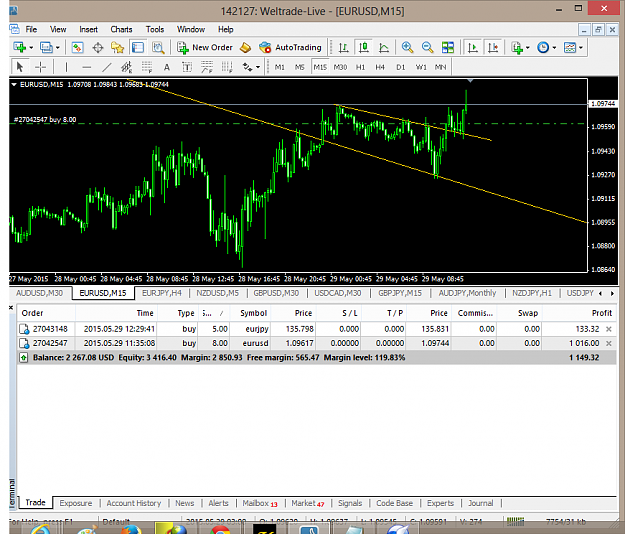Click the MetaTrader logo beside File menu

pos(14,29)
